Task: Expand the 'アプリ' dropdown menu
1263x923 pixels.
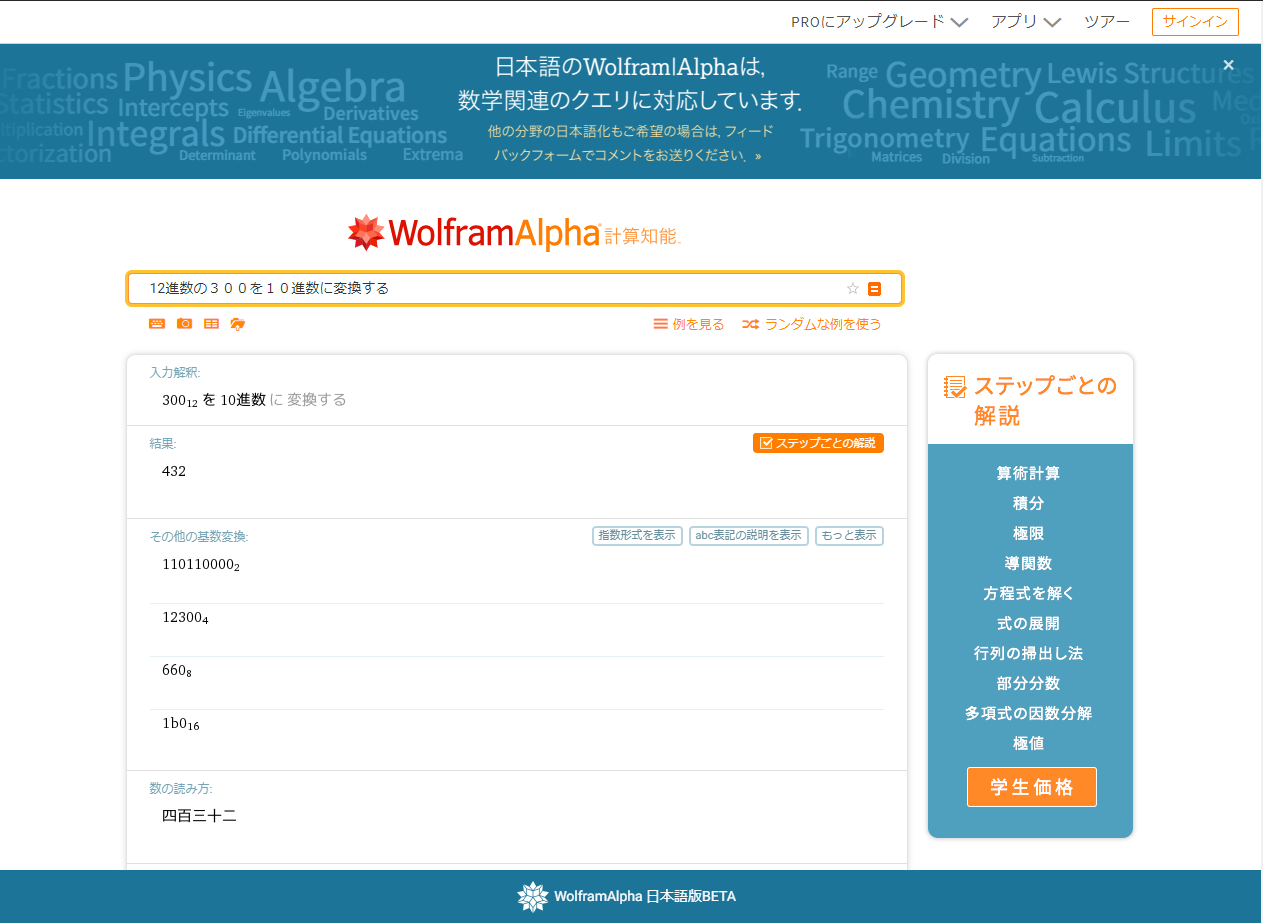Action: 1026,21
